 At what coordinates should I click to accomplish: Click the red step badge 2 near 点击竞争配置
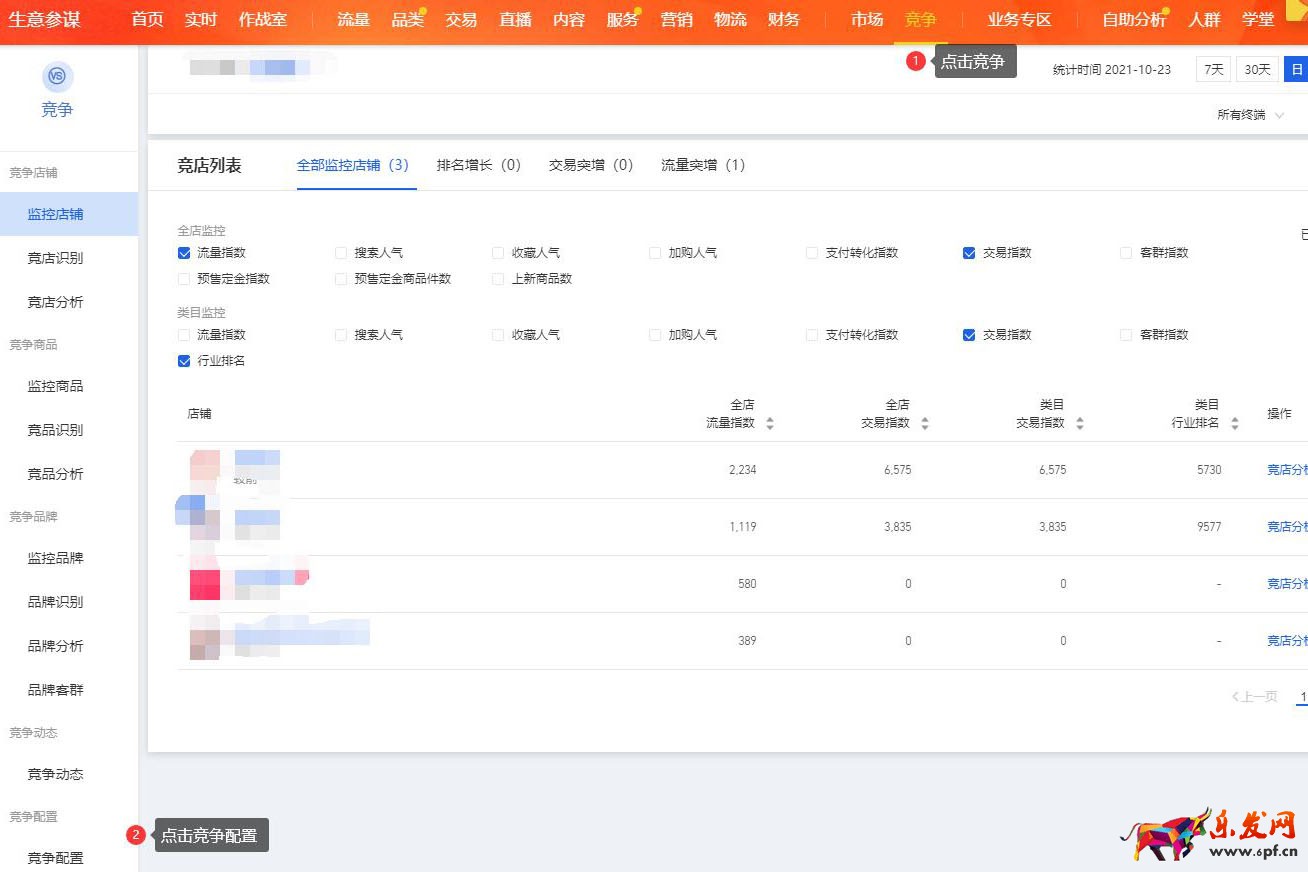[135, 835]
